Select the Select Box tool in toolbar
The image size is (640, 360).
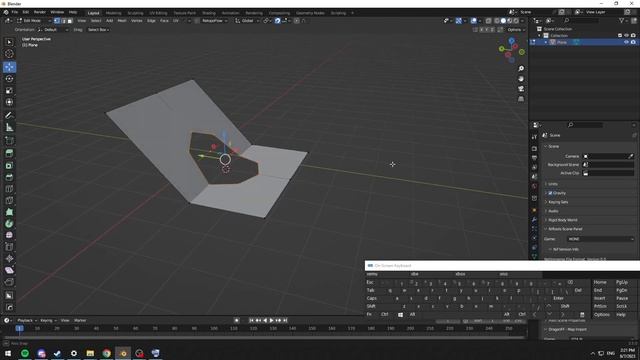[9, 42]
